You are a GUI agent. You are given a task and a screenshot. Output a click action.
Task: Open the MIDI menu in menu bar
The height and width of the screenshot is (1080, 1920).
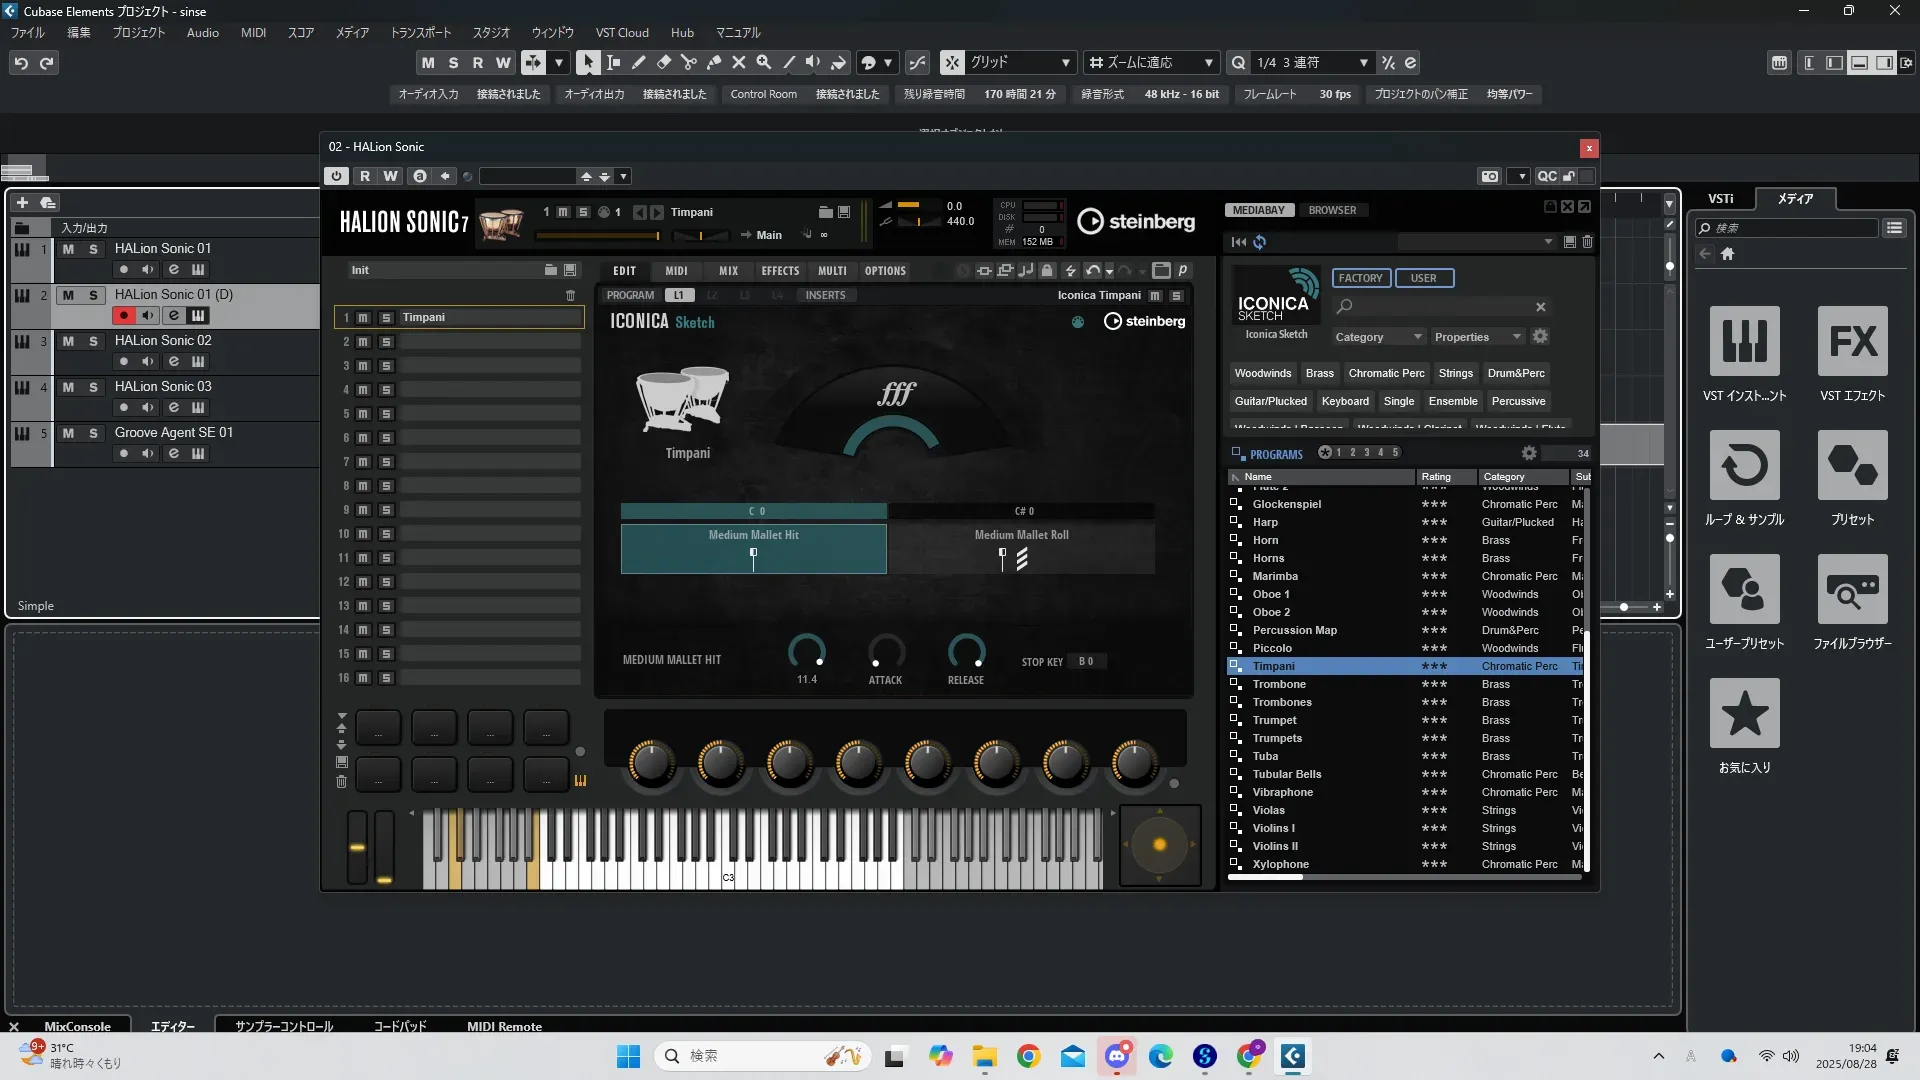coord(253,33)
